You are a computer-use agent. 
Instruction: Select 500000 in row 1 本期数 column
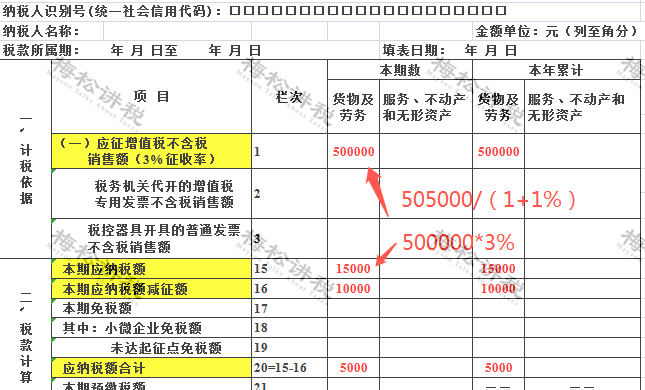(353, 152)
